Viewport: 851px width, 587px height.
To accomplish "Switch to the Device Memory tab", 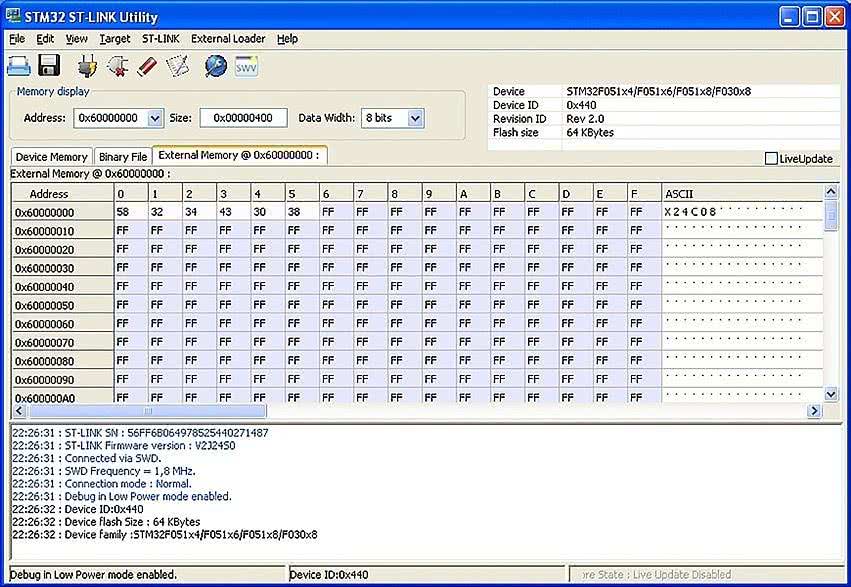I will tap(51, 157).
